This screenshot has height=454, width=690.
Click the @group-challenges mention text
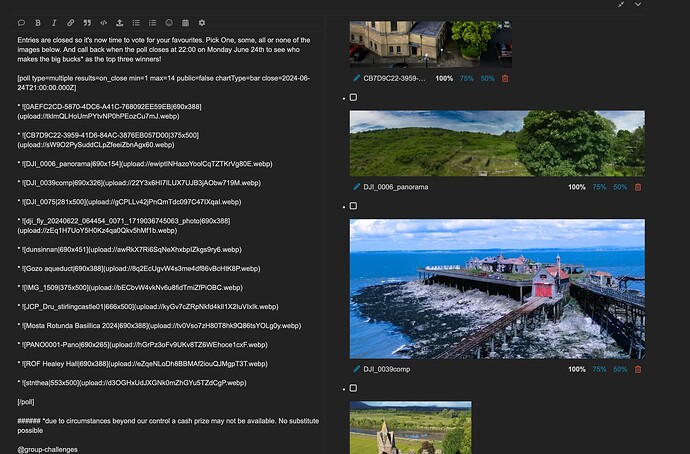[48, 450]
